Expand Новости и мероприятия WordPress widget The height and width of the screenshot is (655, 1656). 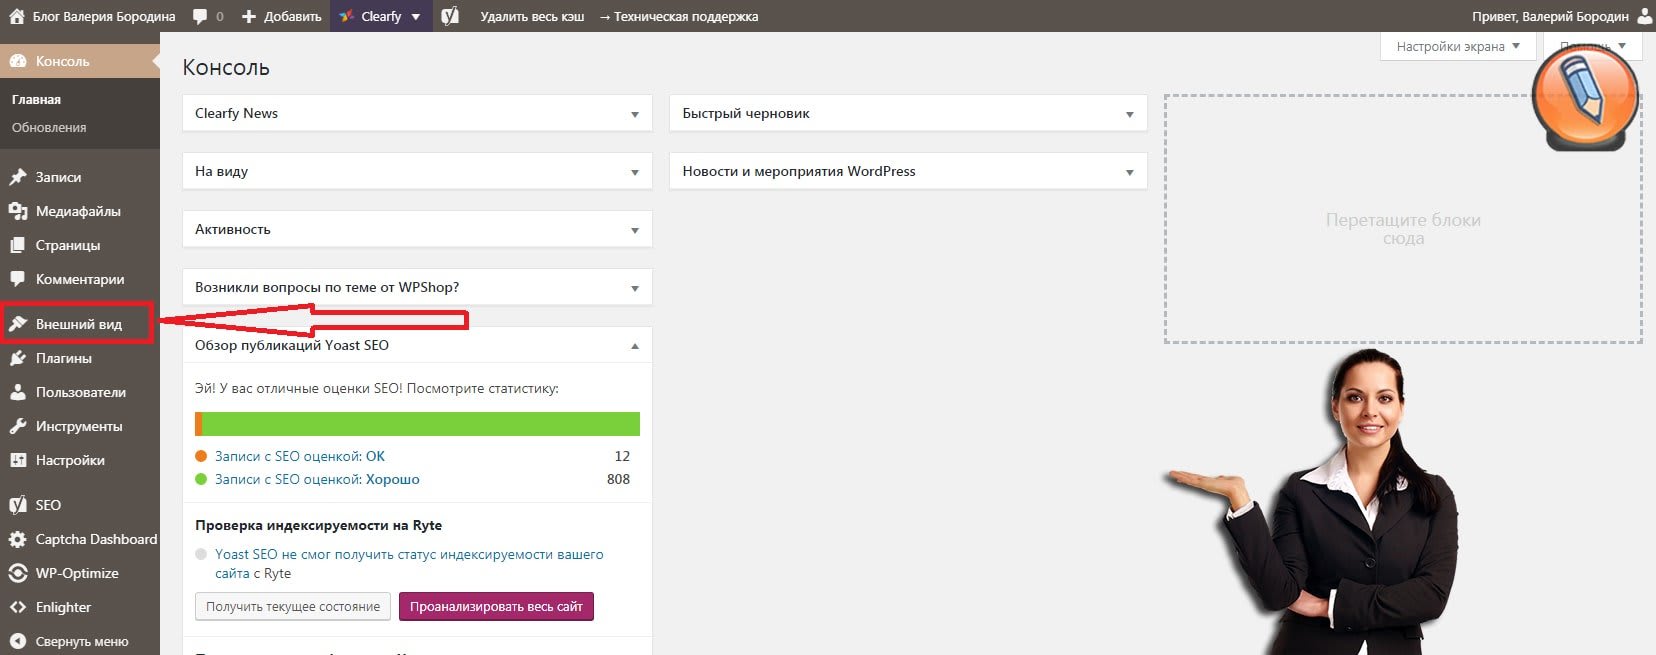[x=1129, y=172]
